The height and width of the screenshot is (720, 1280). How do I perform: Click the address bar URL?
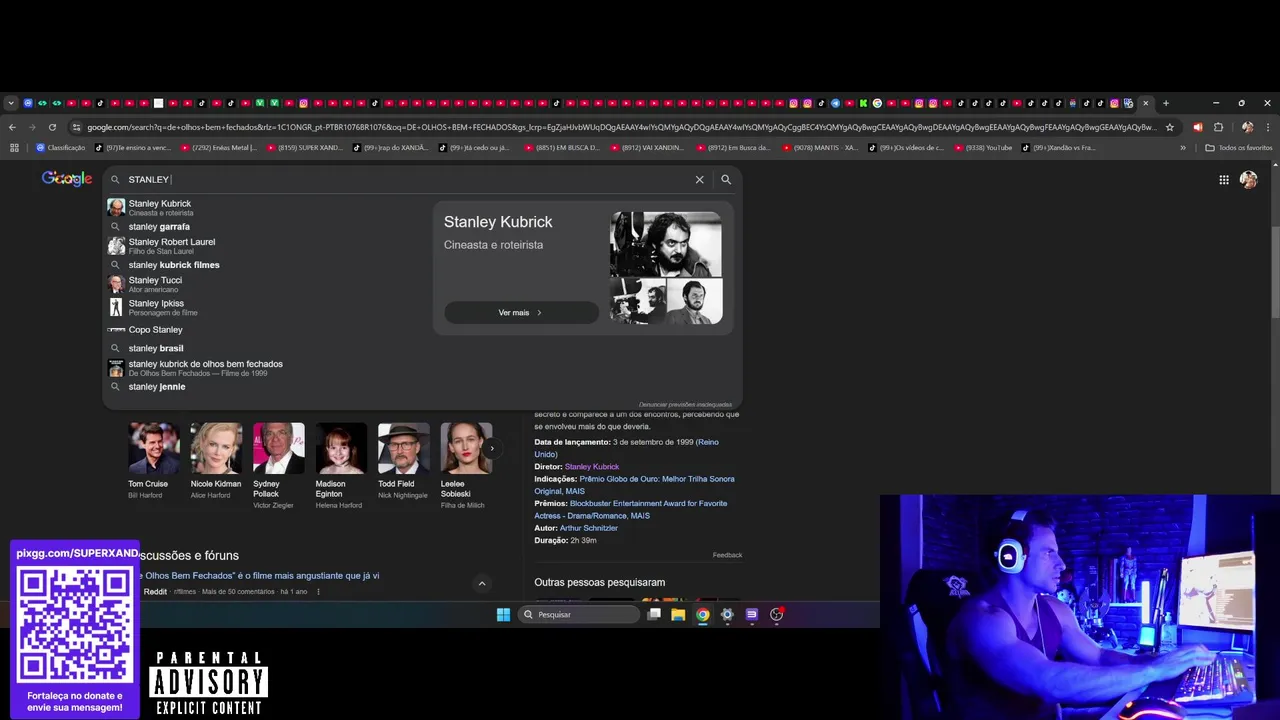620,127
